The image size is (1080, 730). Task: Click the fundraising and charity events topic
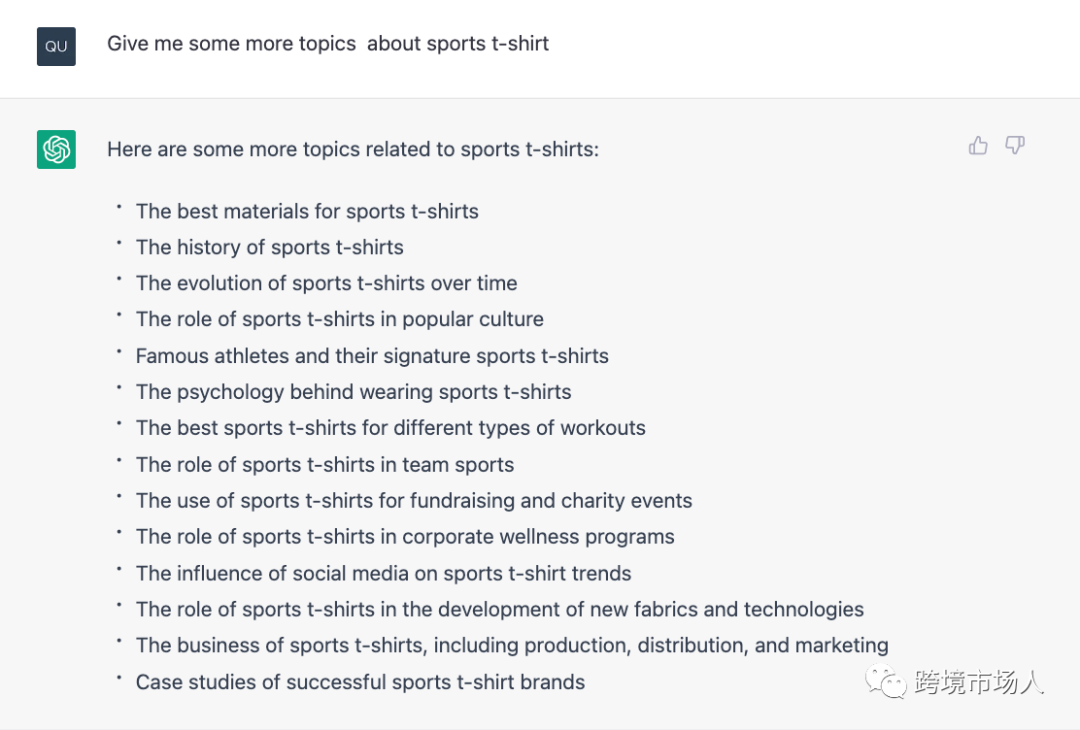414,501
